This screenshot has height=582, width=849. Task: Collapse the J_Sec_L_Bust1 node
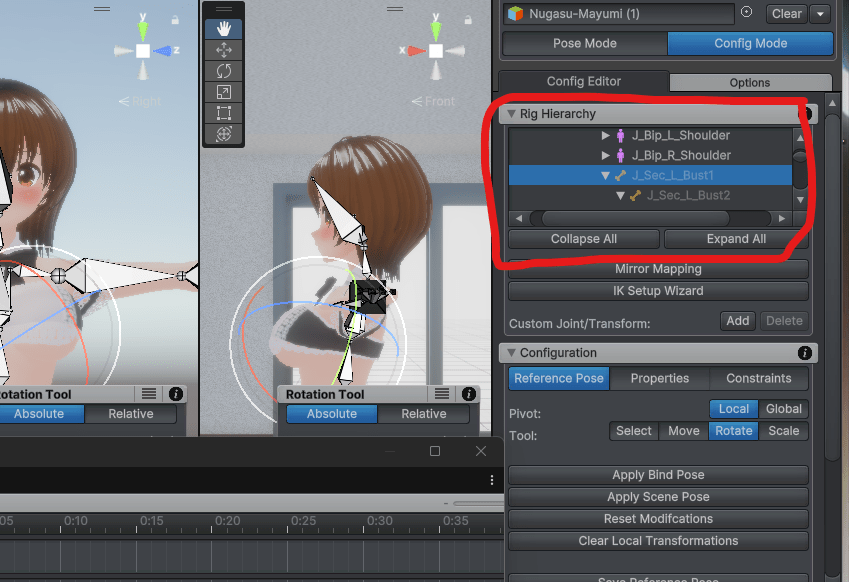(605, 175)
